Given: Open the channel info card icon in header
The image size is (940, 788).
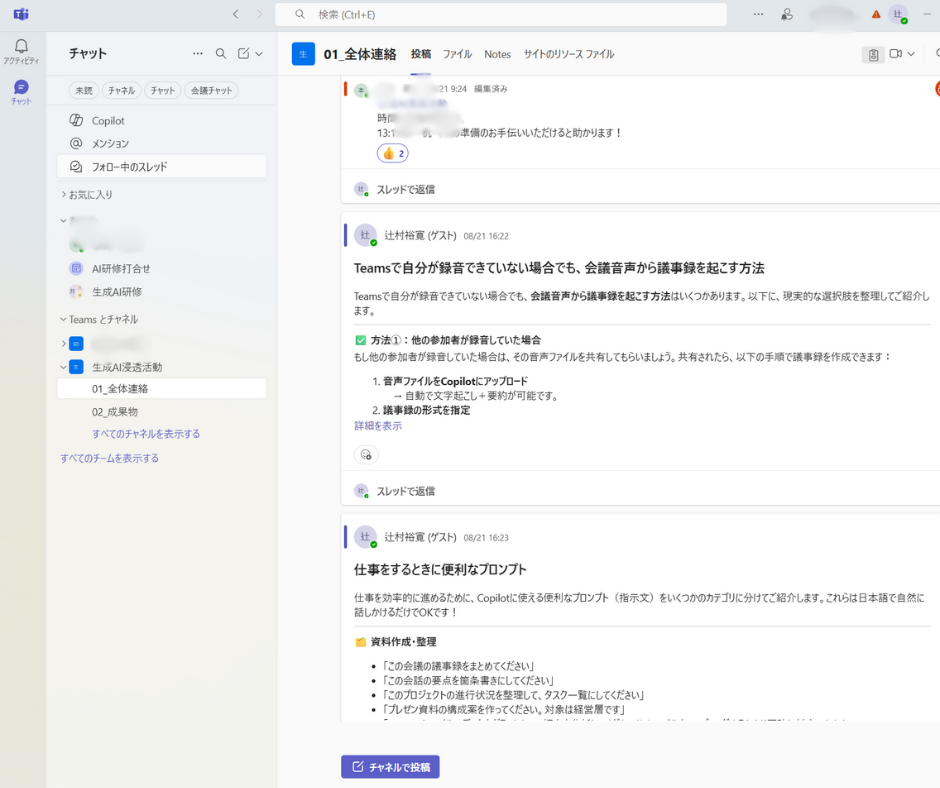Looking at the screenshot, I should (x=873, y=55).
